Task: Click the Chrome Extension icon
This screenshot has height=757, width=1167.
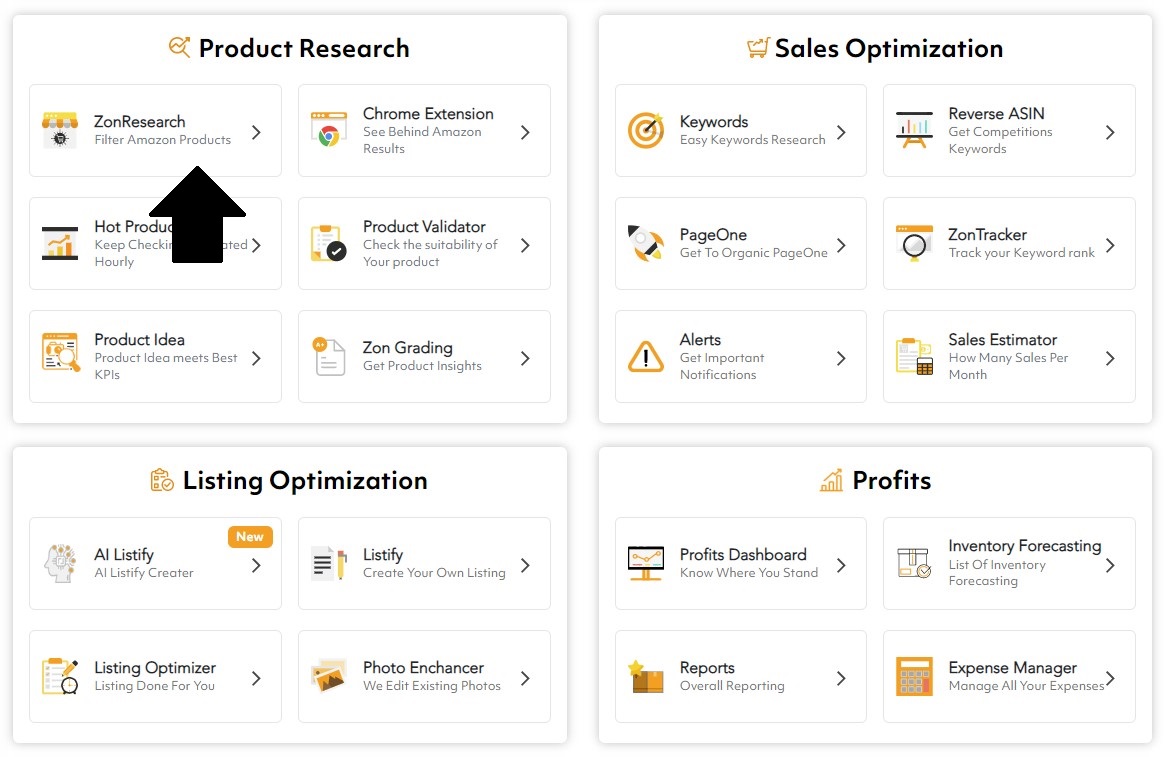Action: tap(329, 131)
